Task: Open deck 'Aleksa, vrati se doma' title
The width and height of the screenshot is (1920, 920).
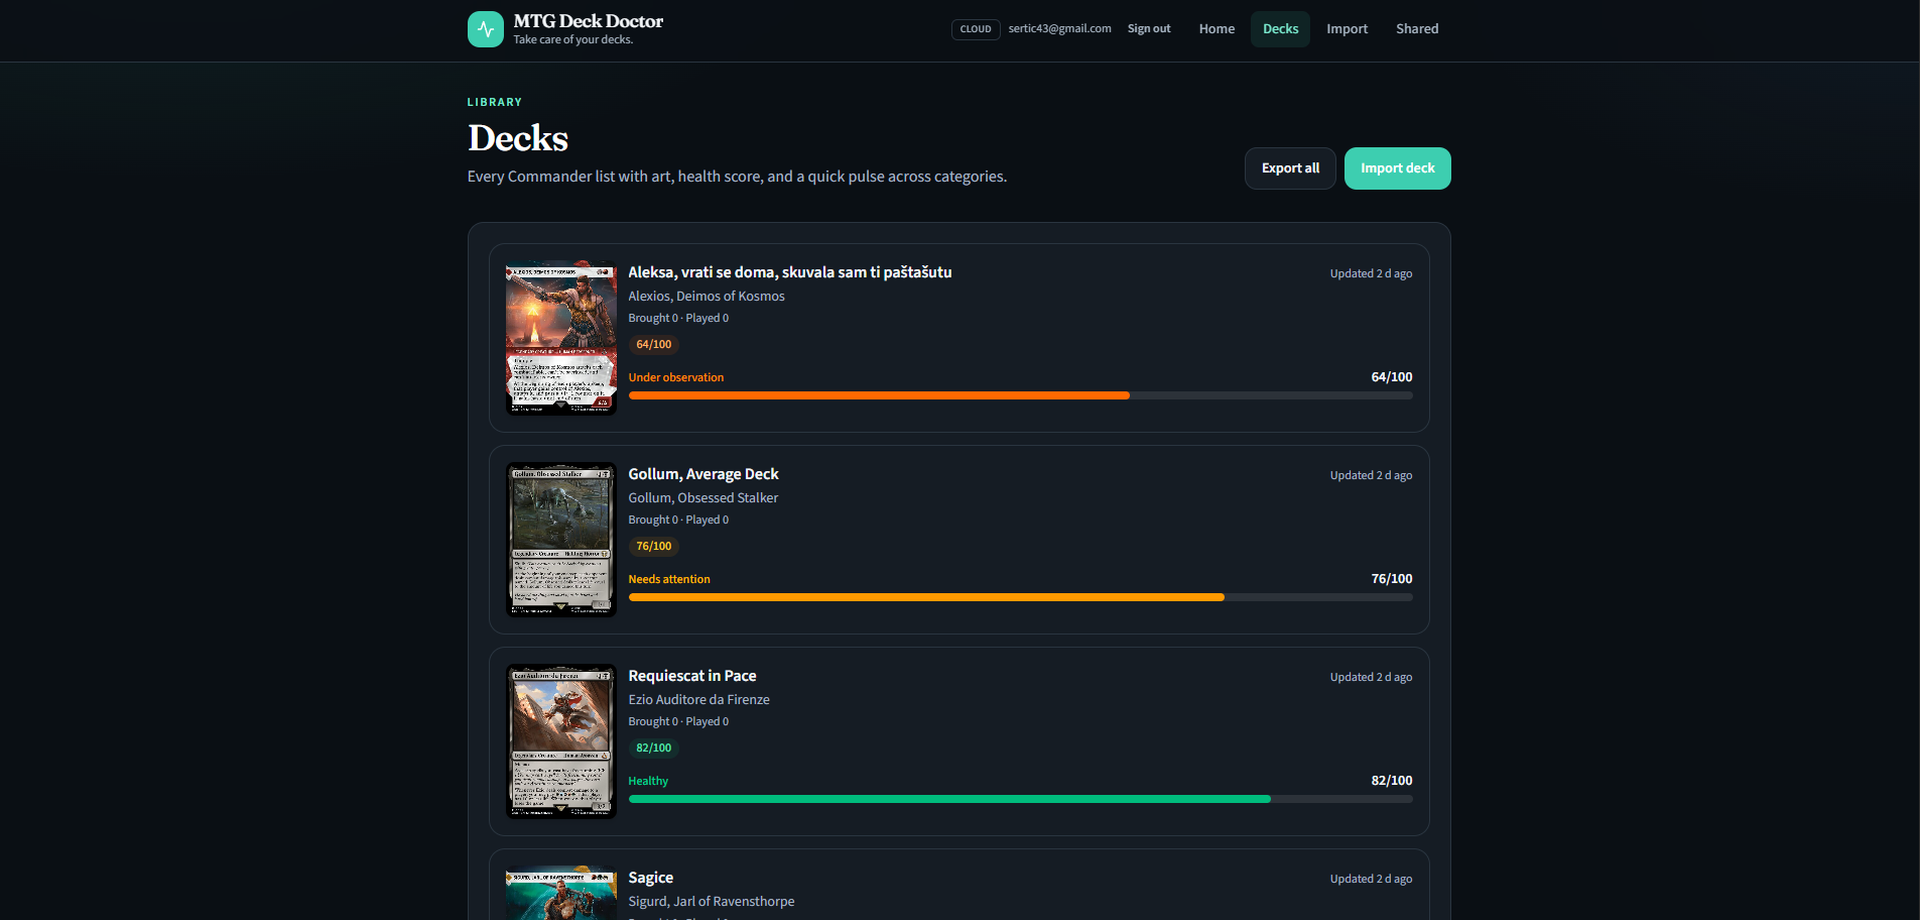Action: (x=790, y=272)
